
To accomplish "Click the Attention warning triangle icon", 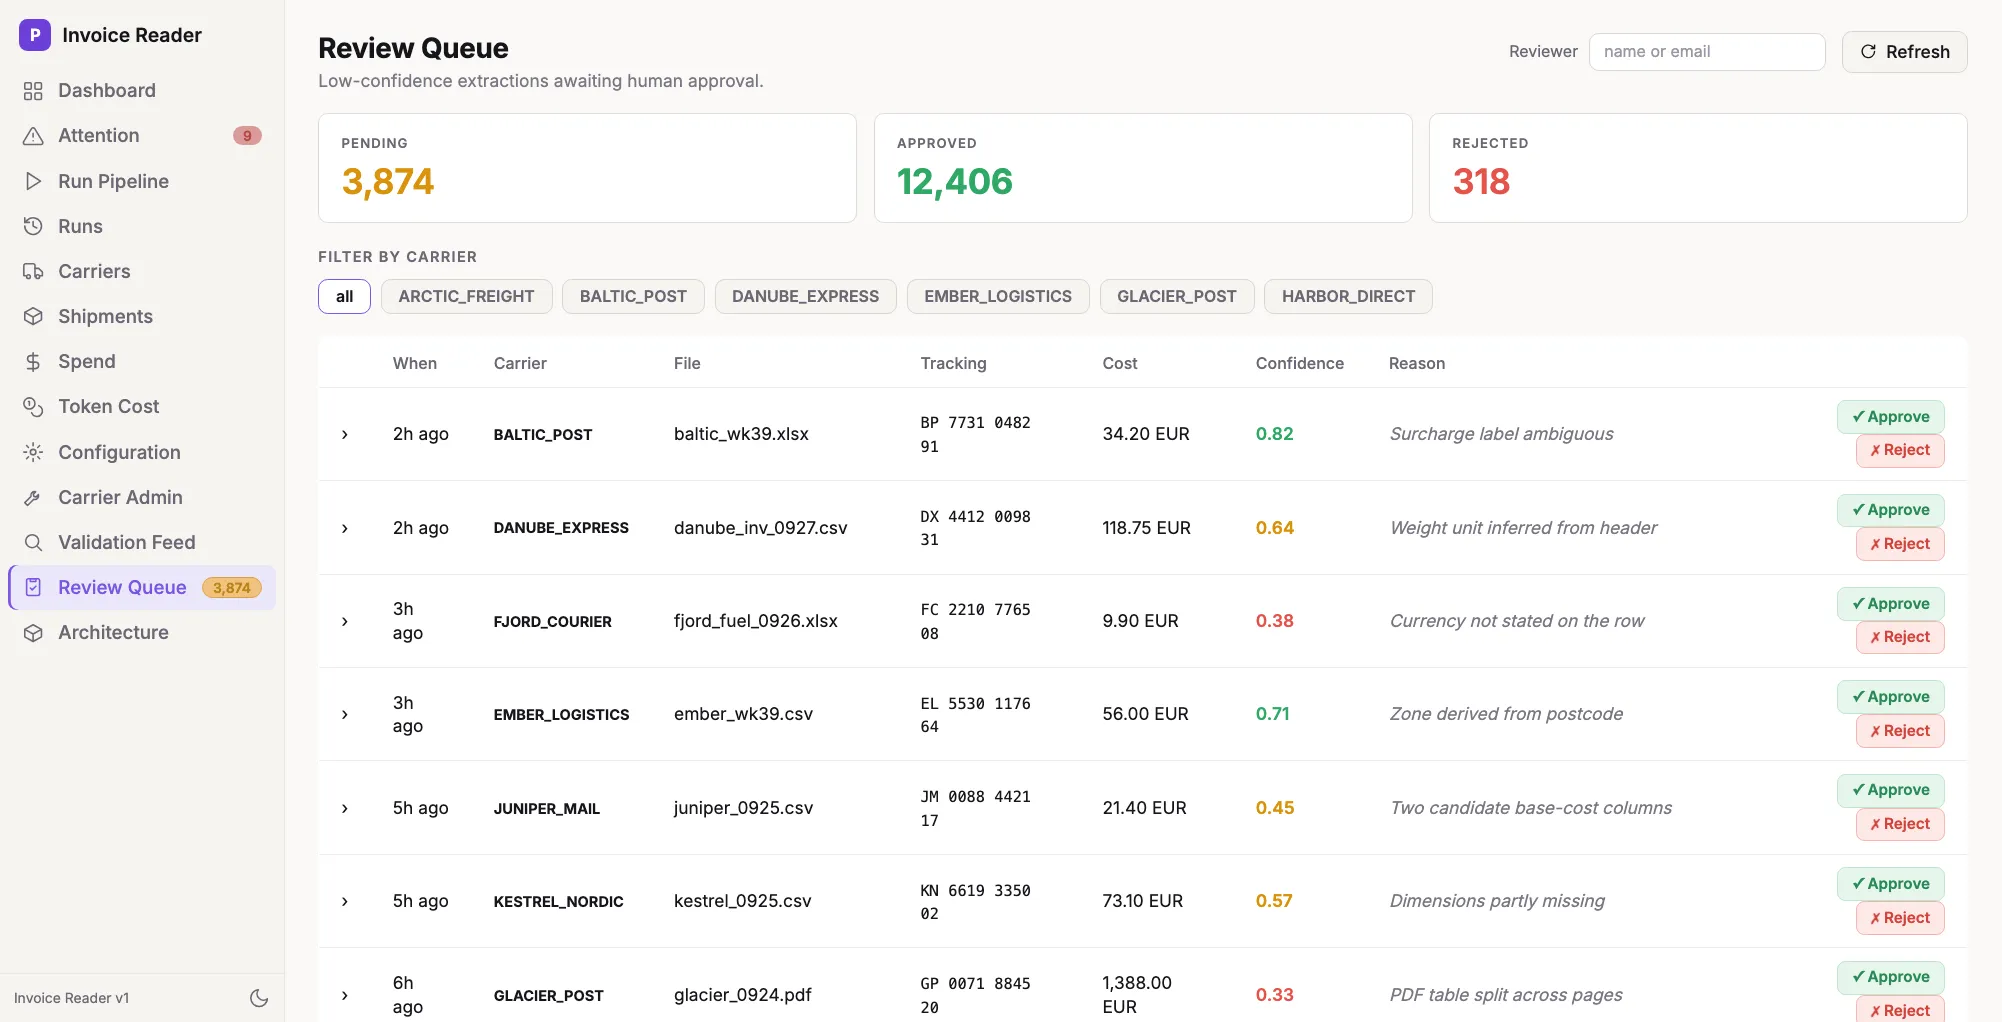I will pyautogui.click(x=33, y=136).
